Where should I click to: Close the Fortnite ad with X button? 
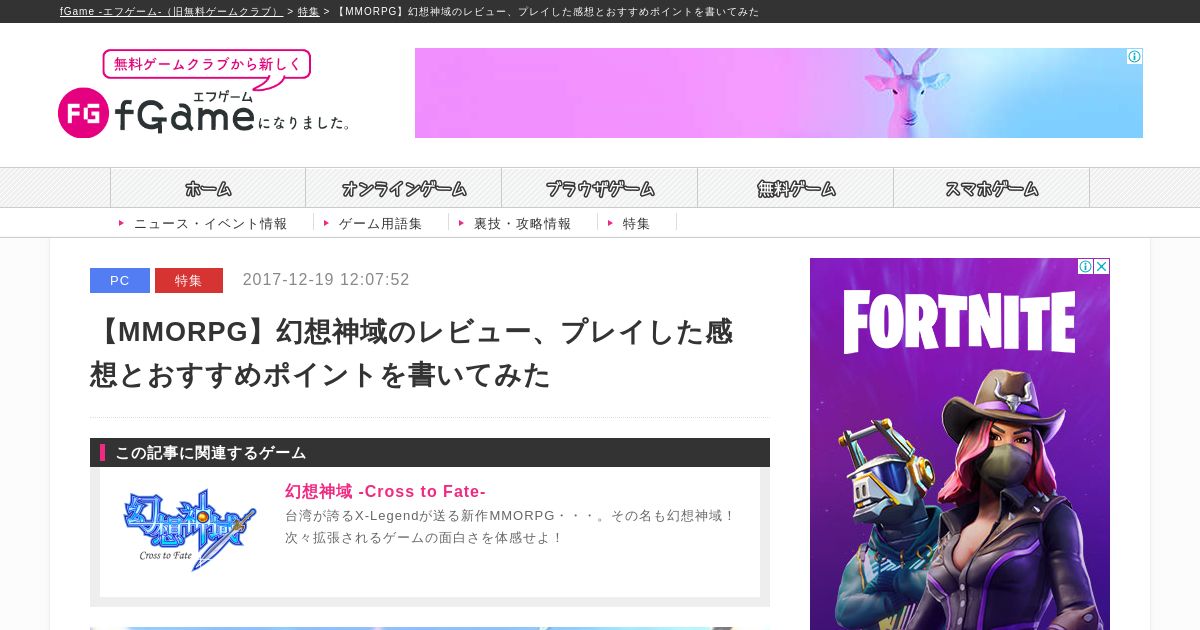coord(1101,266)
